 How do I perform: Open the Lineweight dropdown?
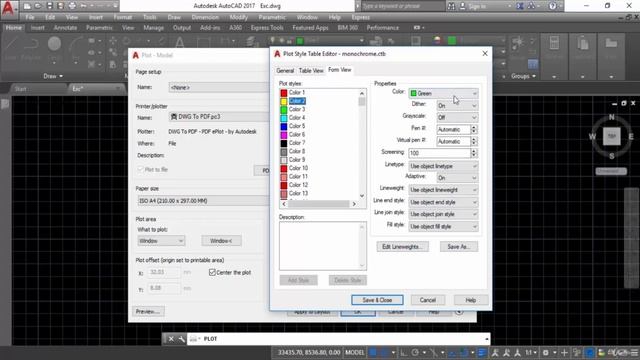[443, 190]
